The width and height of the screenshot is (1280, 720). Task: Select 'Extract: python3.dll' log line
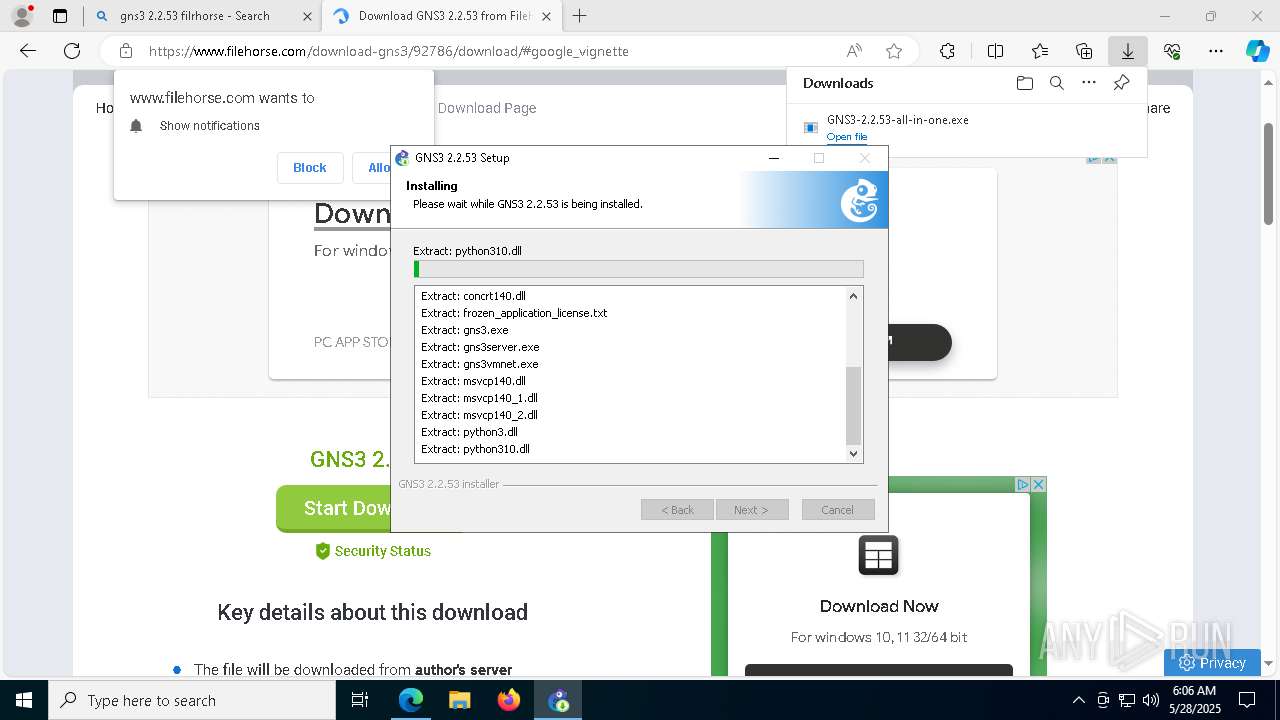pos(469,432)
